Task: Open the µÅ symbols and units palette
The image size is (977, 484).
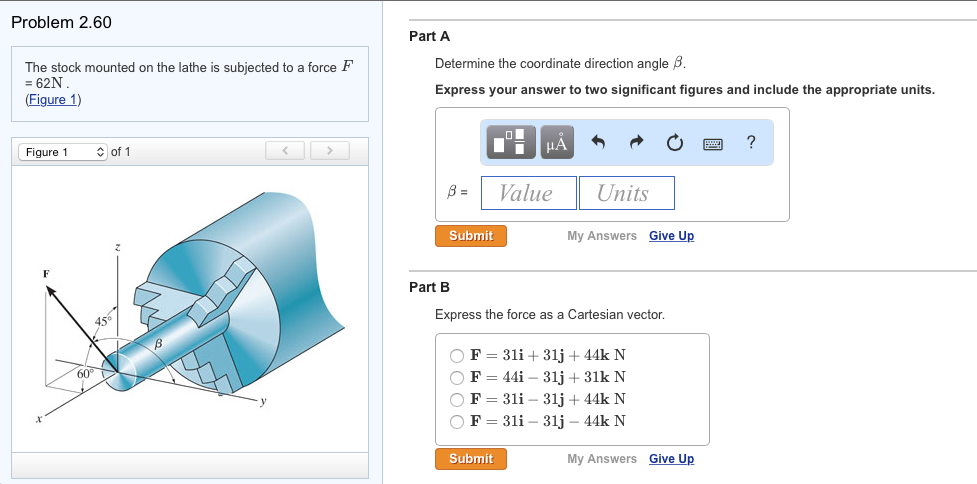Action: pyautogui.click(x=557, y=143)
